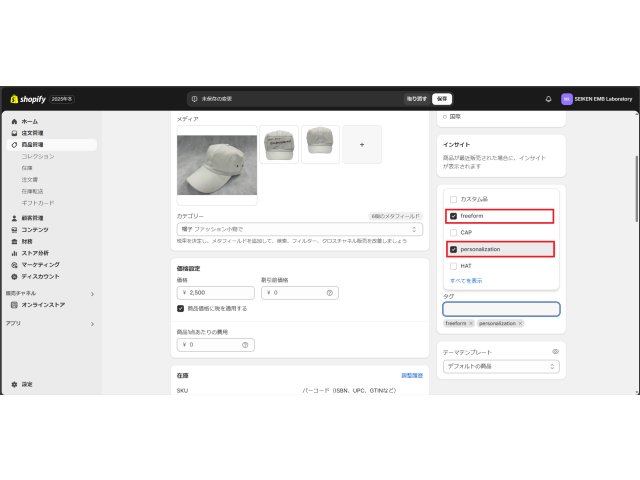Click the 6個のメタフィールド badge
The image size is (640, 480).
click(x=395, y=216)
